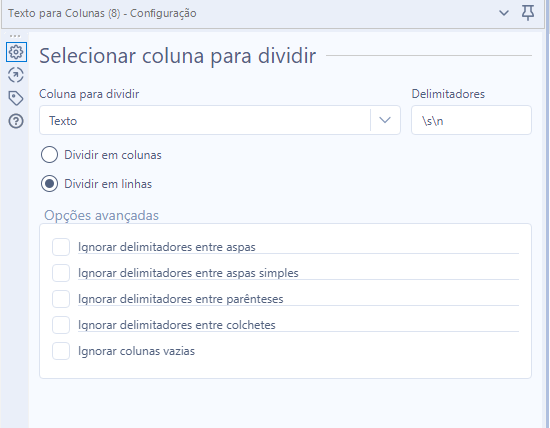Click the three dots grip above sidebar
The height and width of the screenshot is (428, 550).
click(15, 36)
